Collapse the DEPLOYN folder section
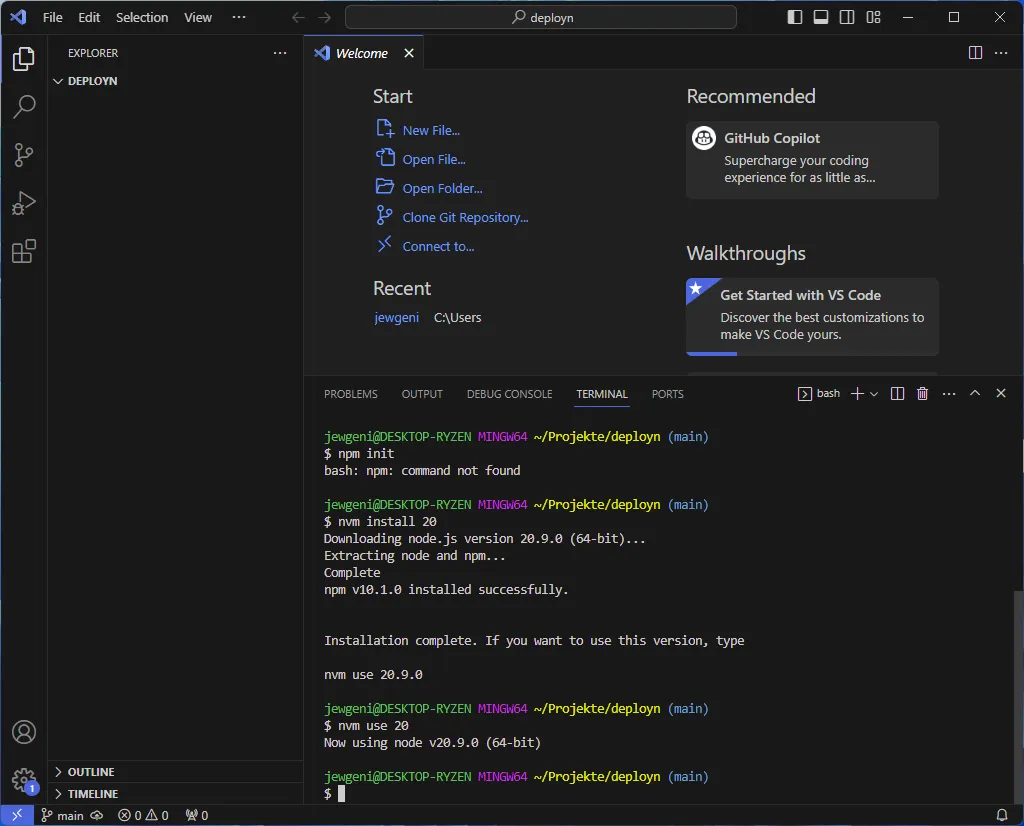 (x=92, y=81)
